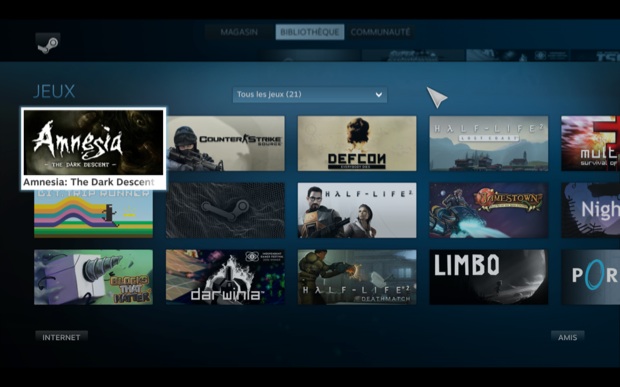The height and width of the screenshot is (387, 620).
Task: Select the Jamestown game tile
Action: pyautogui.click(x=489, y=210)
